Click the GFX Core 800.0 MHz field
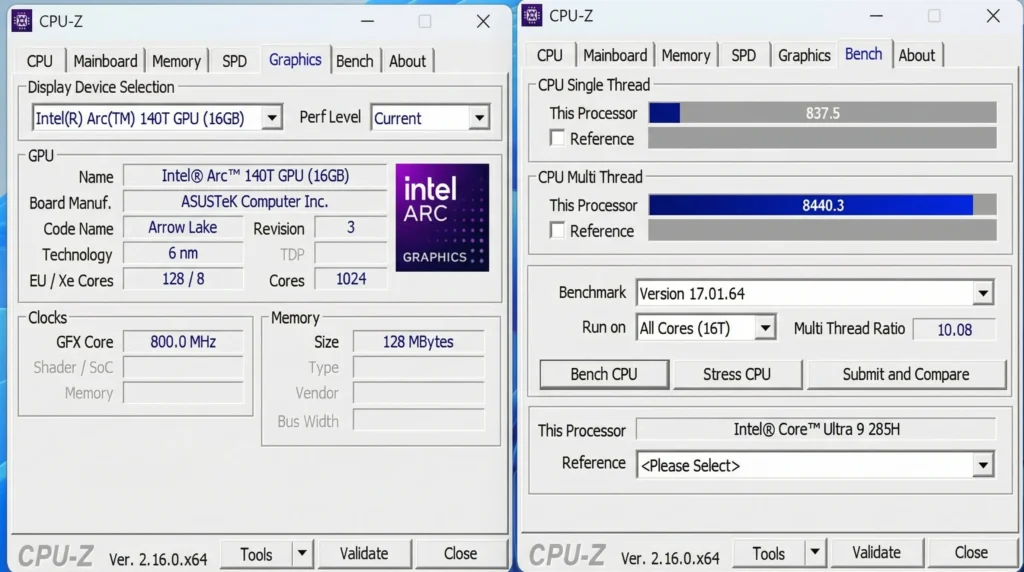Image resolution: width=1024 pixels, height=572 pixels. (x=182, y=342)
